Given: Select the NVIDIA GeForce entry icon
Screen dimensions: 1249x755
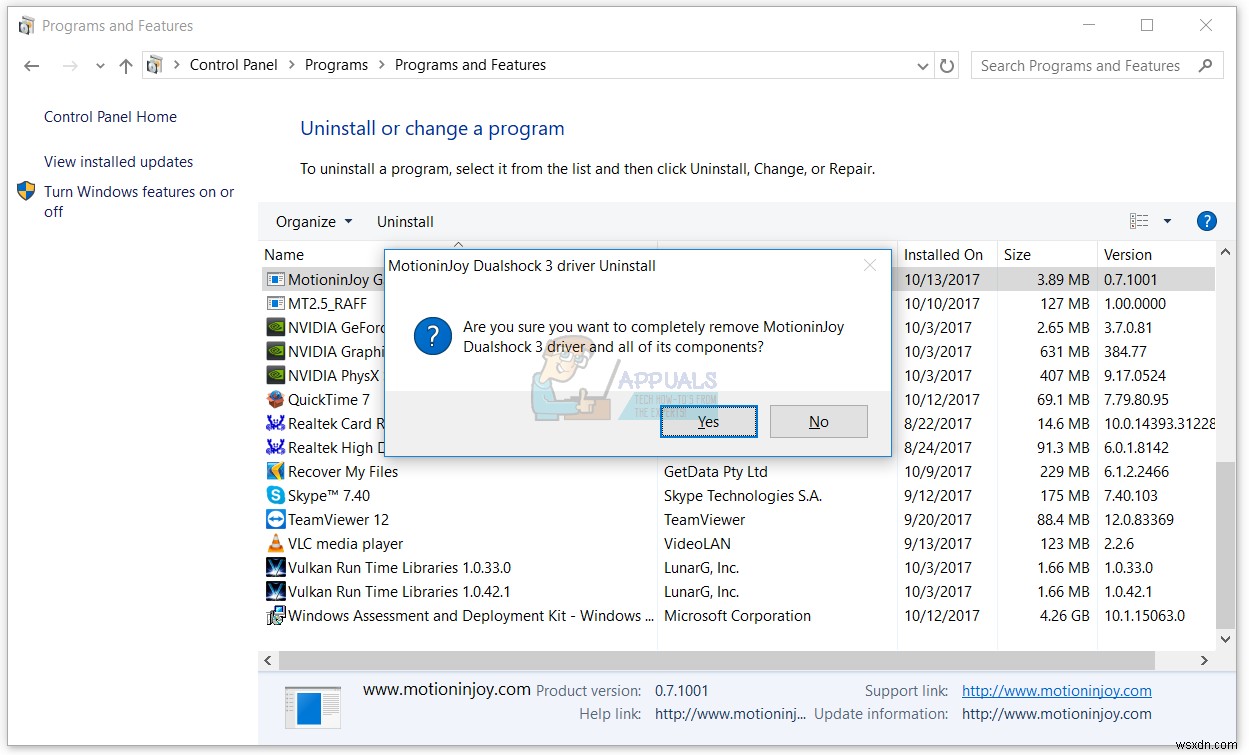Looking at the screenshot, I should pos(276,328).
